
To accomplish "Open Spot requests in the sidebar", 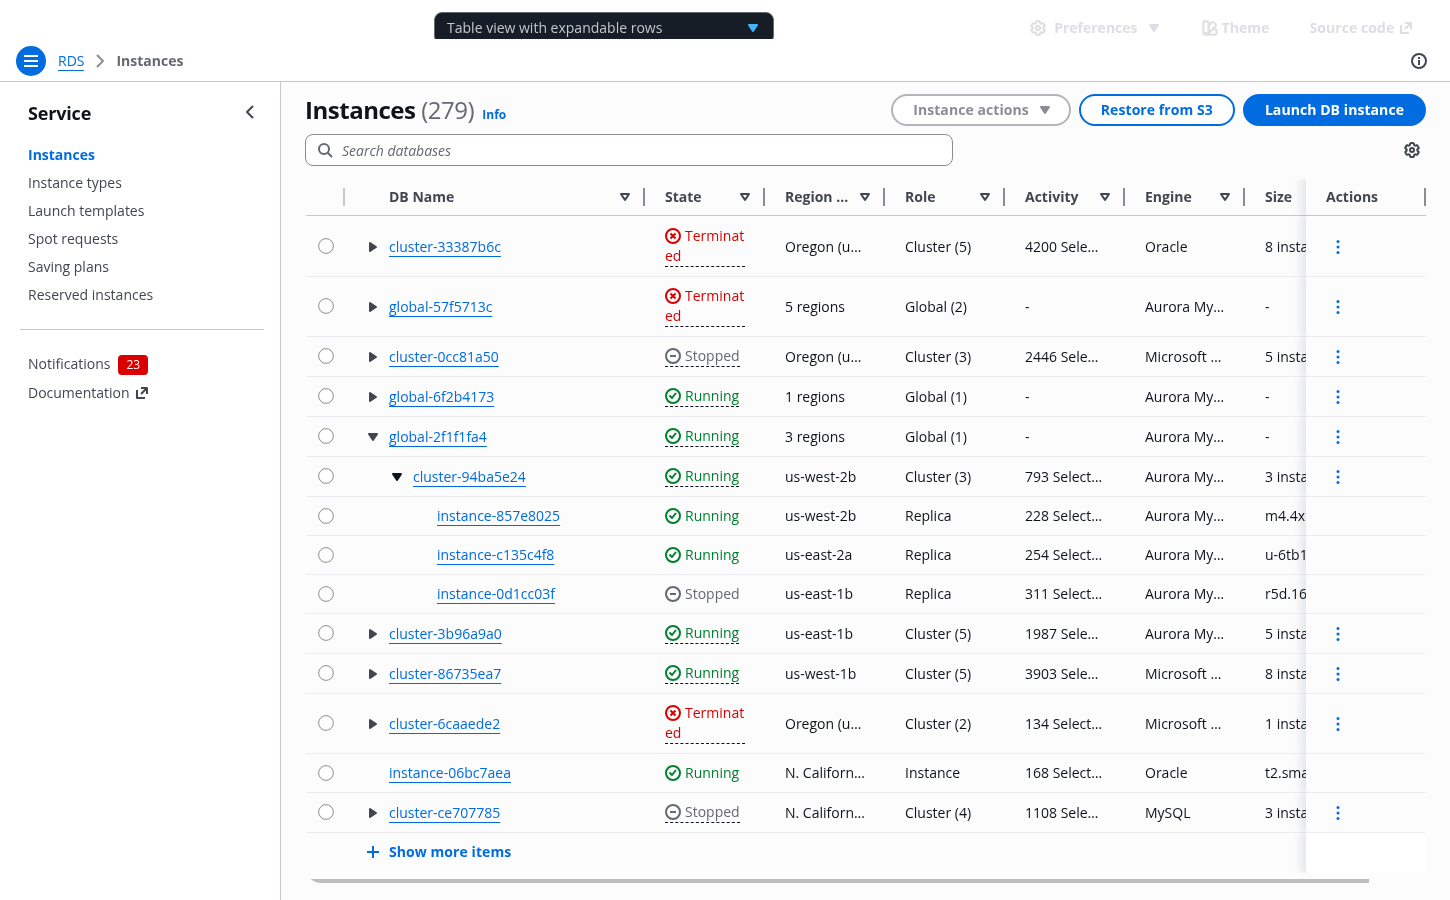I will click(73, 239).
